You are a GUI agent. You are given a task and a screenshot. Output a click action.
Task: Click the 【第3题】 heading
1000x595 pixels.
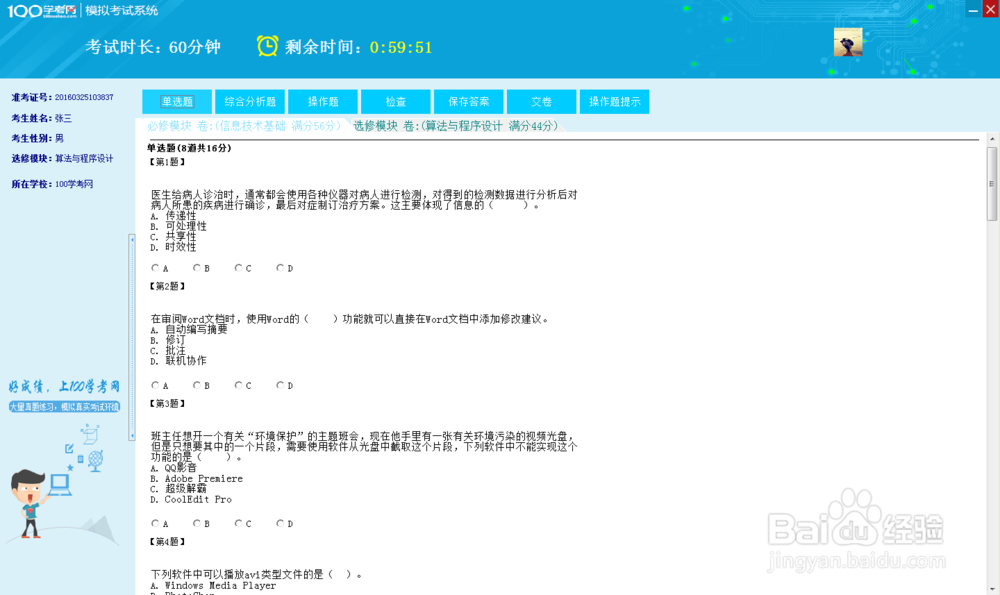click(x=167, y=404)
